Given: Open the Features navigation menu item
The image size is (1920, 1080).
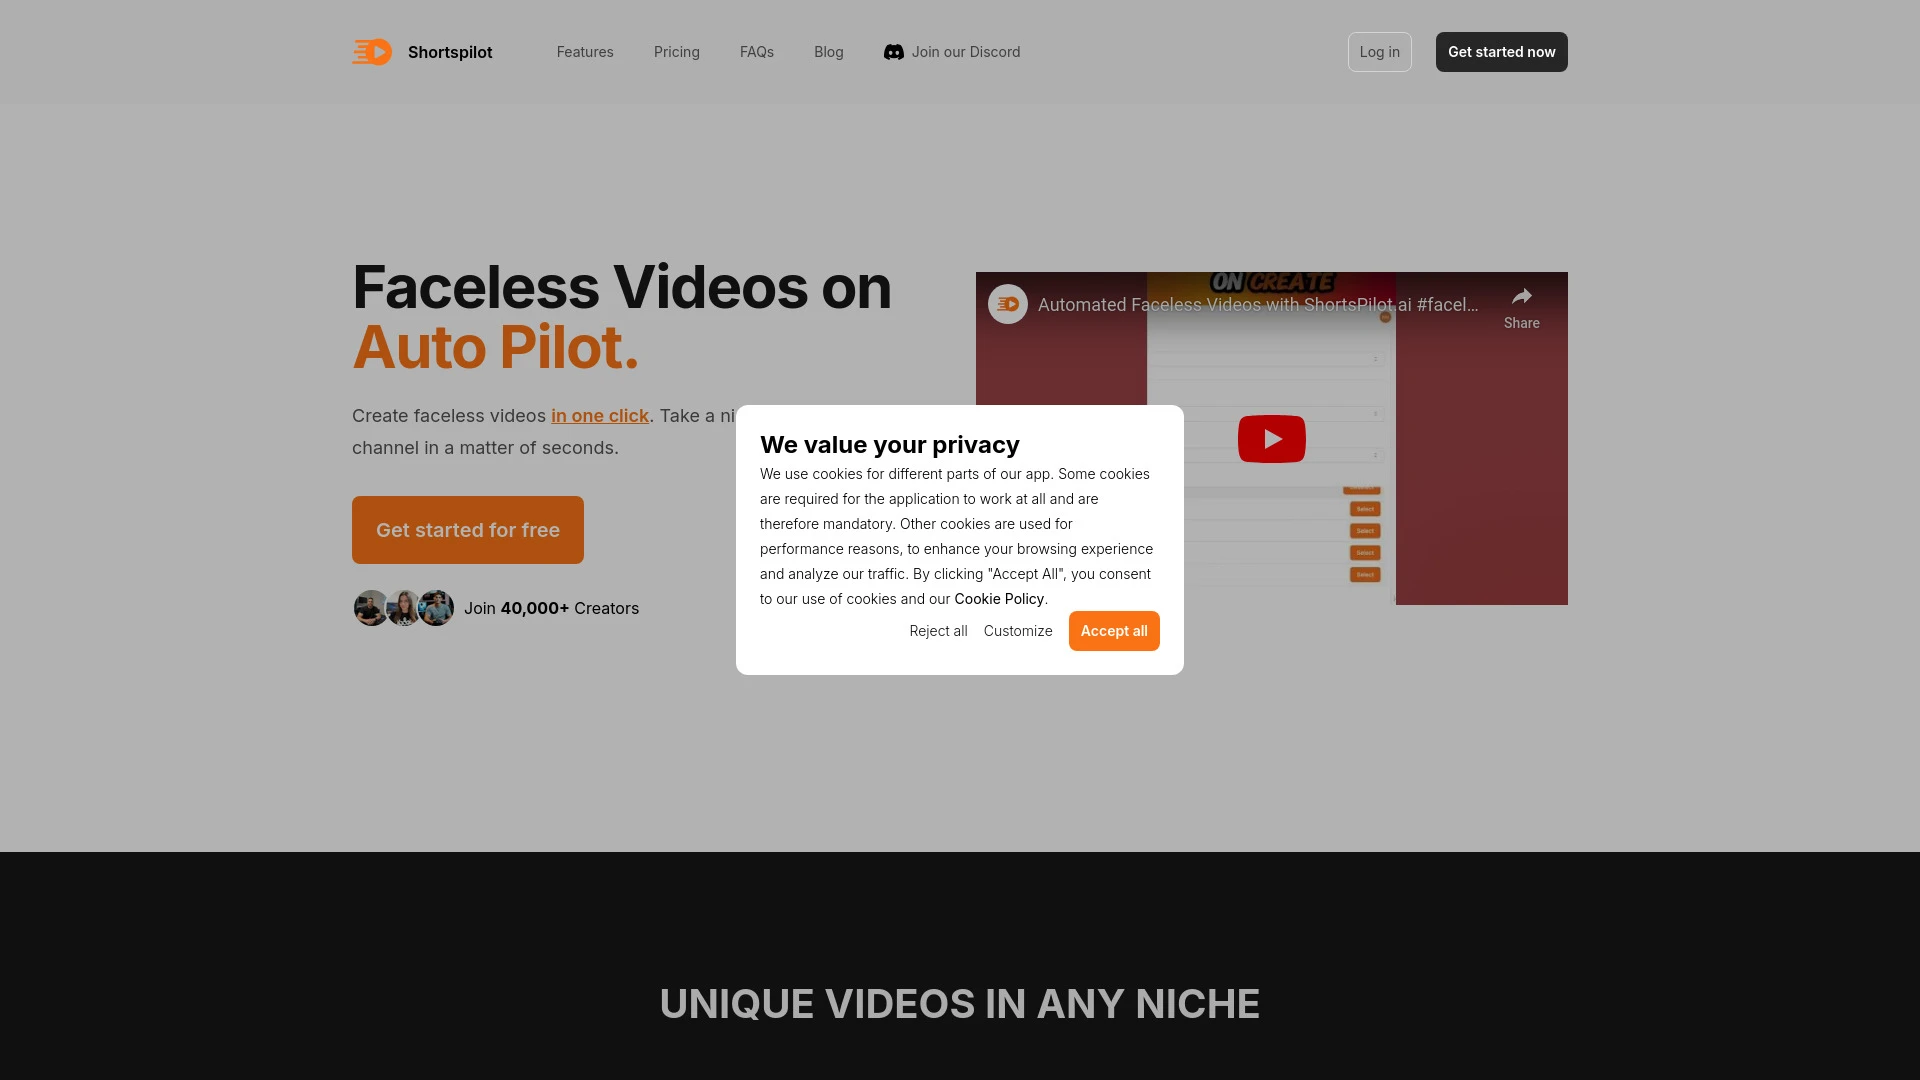Looking at the screenshot, I should pyautogui.click(x=584, y=51).
